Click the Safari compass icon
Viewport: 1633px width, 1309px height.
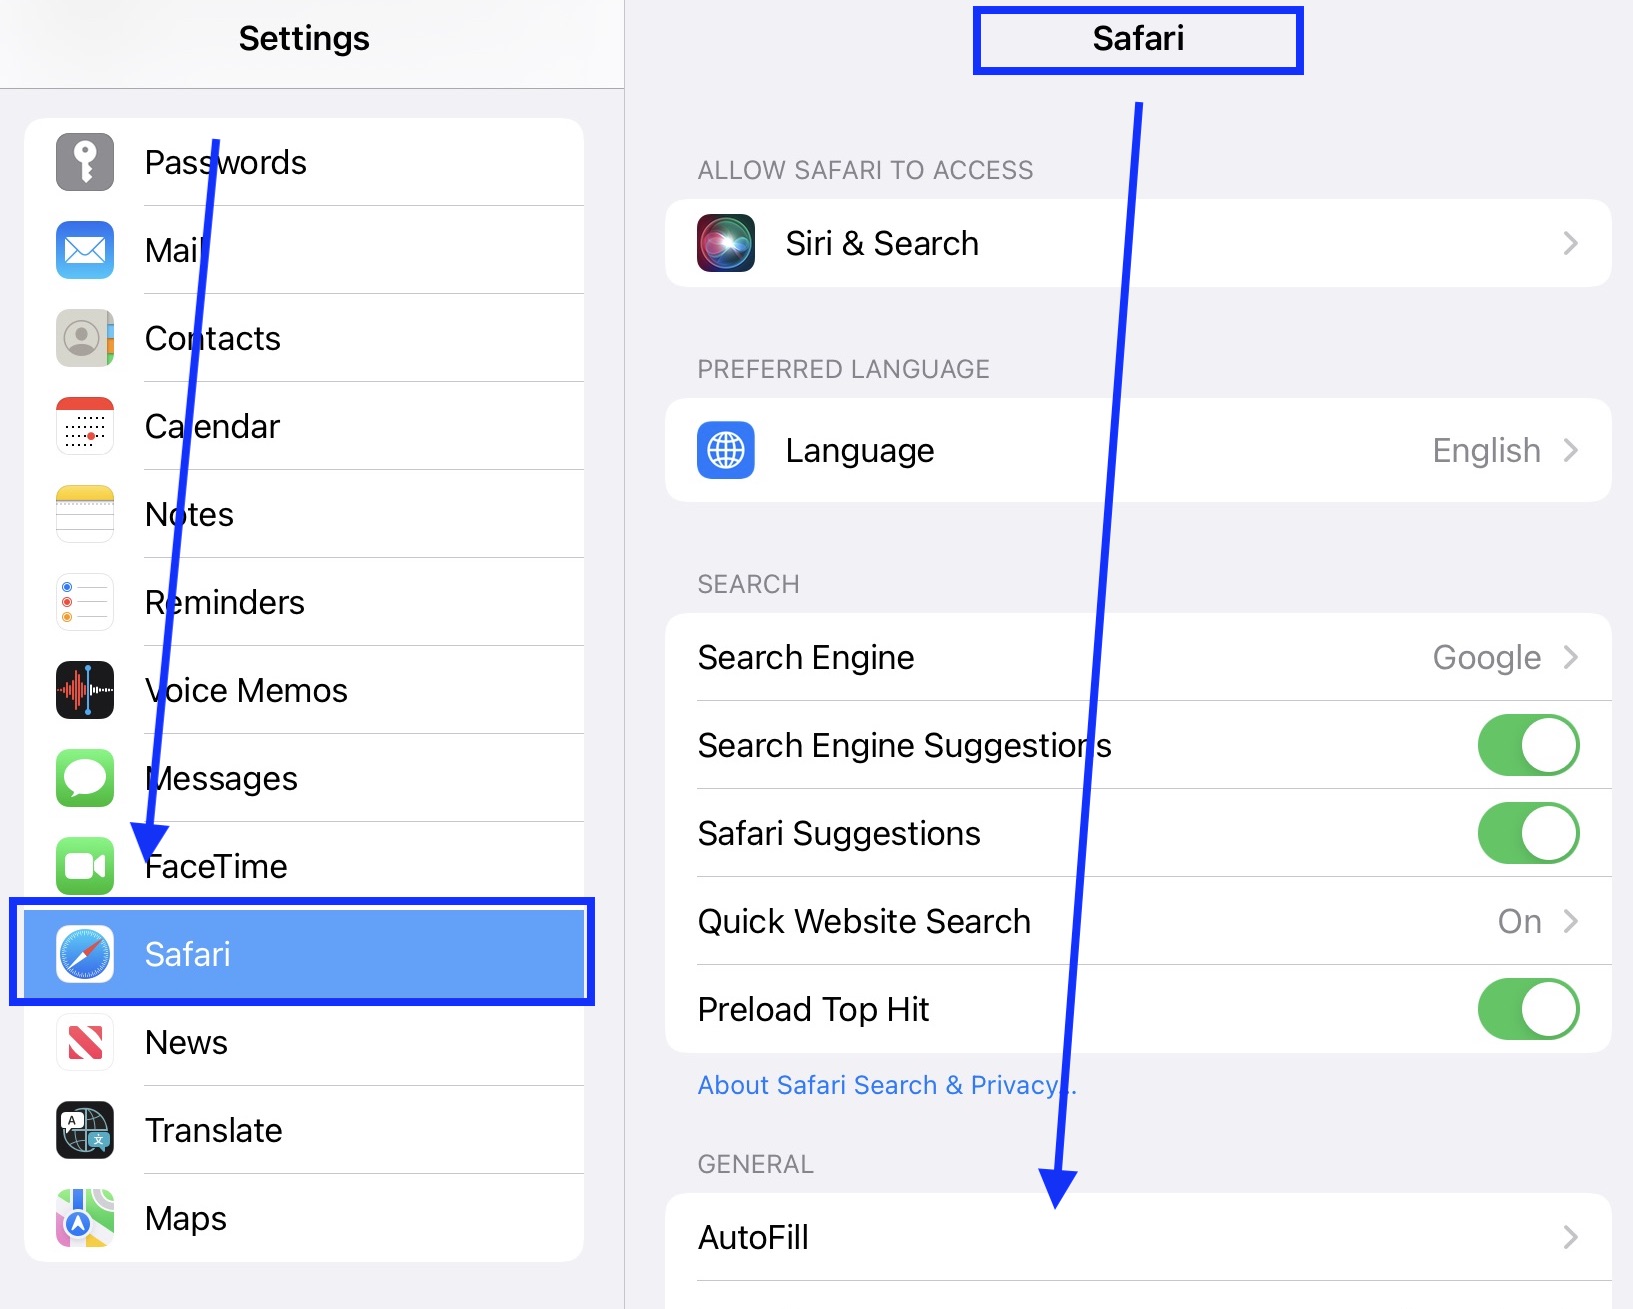pyautogui.click(x=85, y=954)
